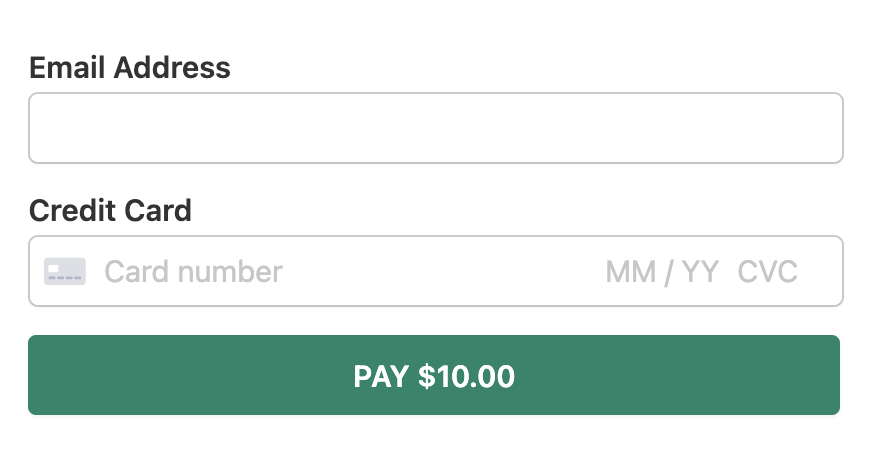
Task: Click the gray credit card icon
Action: (x=65, y=271)
